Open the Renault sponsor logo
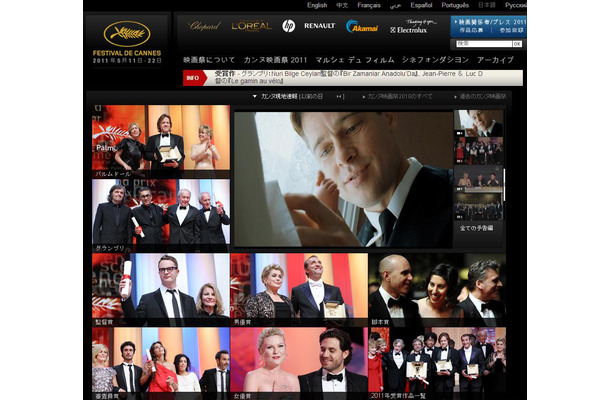The image size is (610, 400). 319,26
